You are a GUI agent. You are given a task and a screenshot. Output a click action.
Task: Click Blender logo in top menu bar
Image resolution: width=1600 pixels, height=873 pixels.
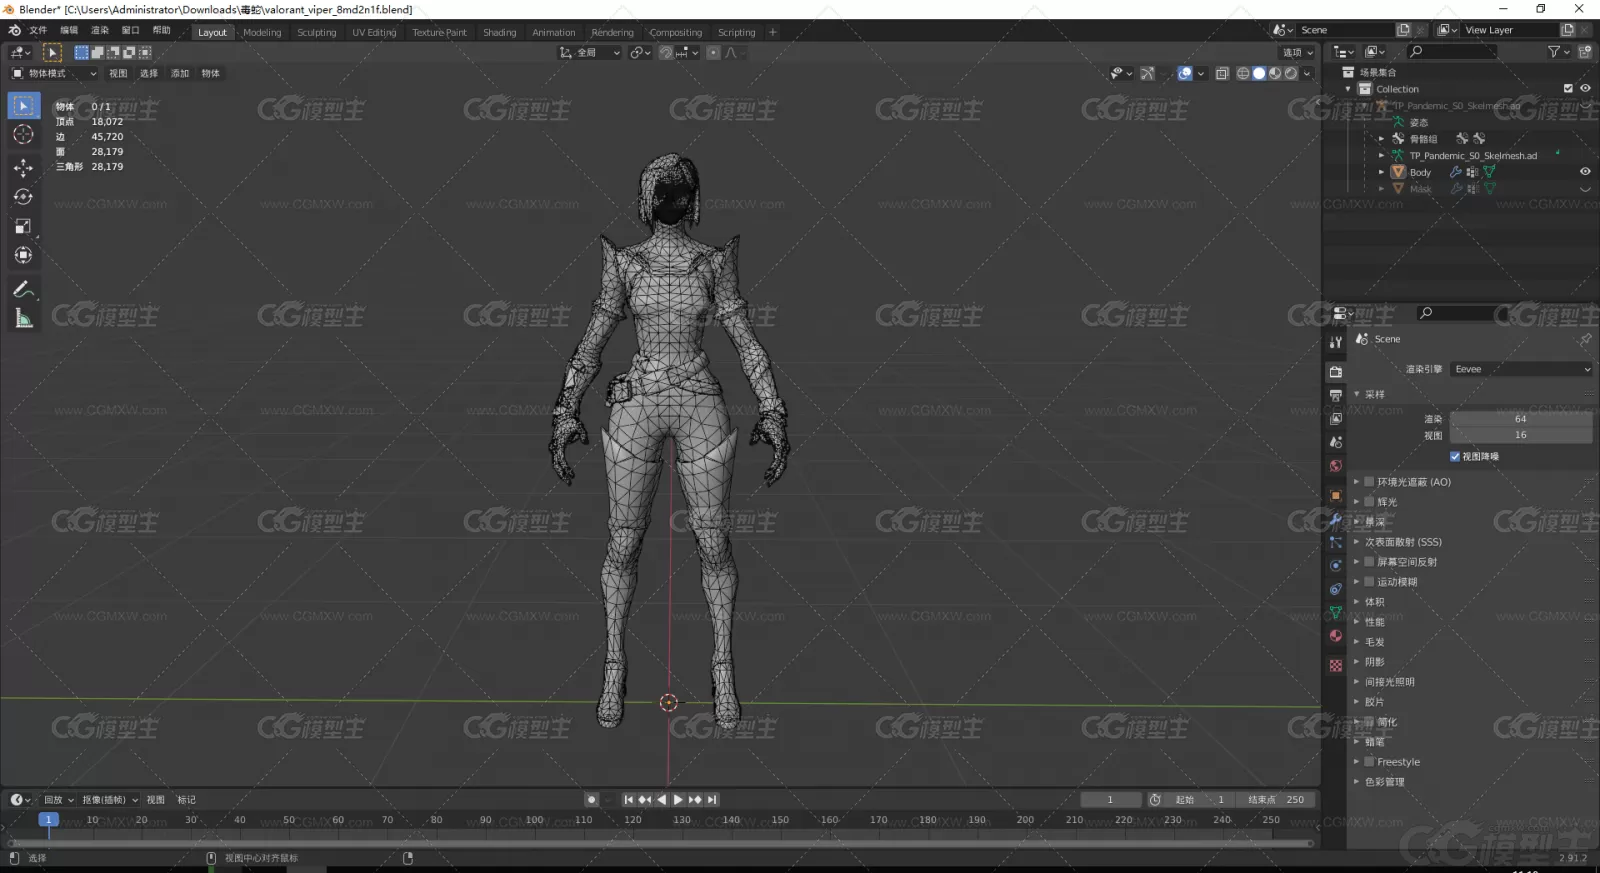pyautogui.click(x=14, y=30)
